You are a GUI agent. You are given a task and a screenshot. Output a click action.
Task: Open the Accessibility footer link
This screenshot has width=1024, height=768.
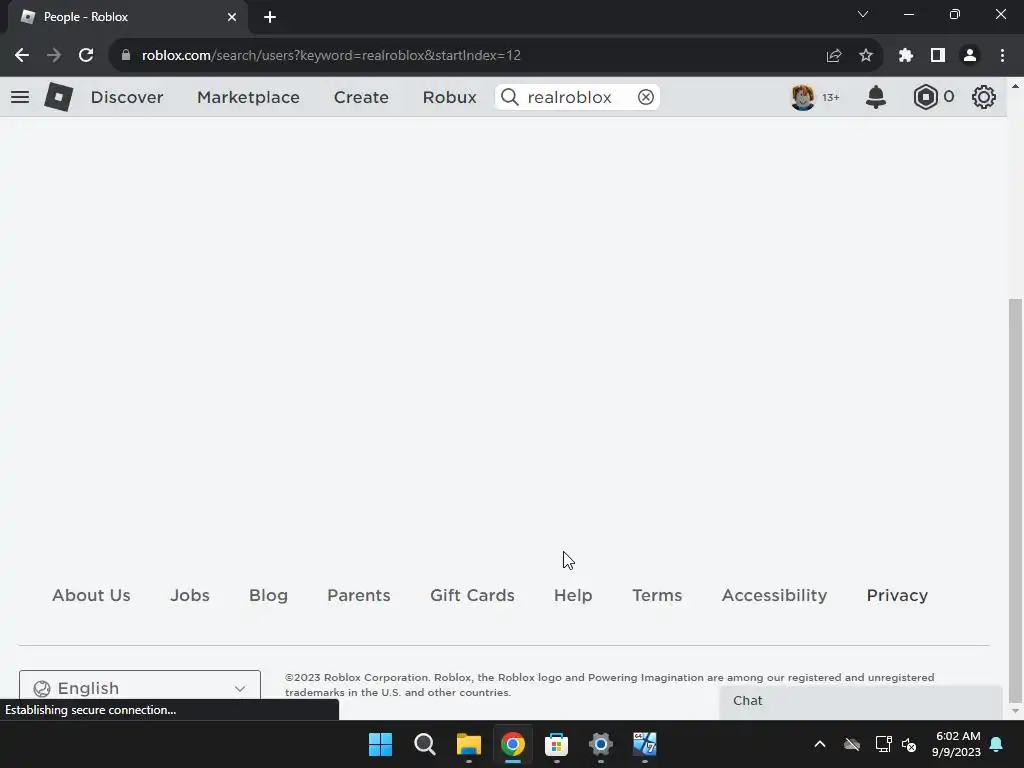[775, 596]
